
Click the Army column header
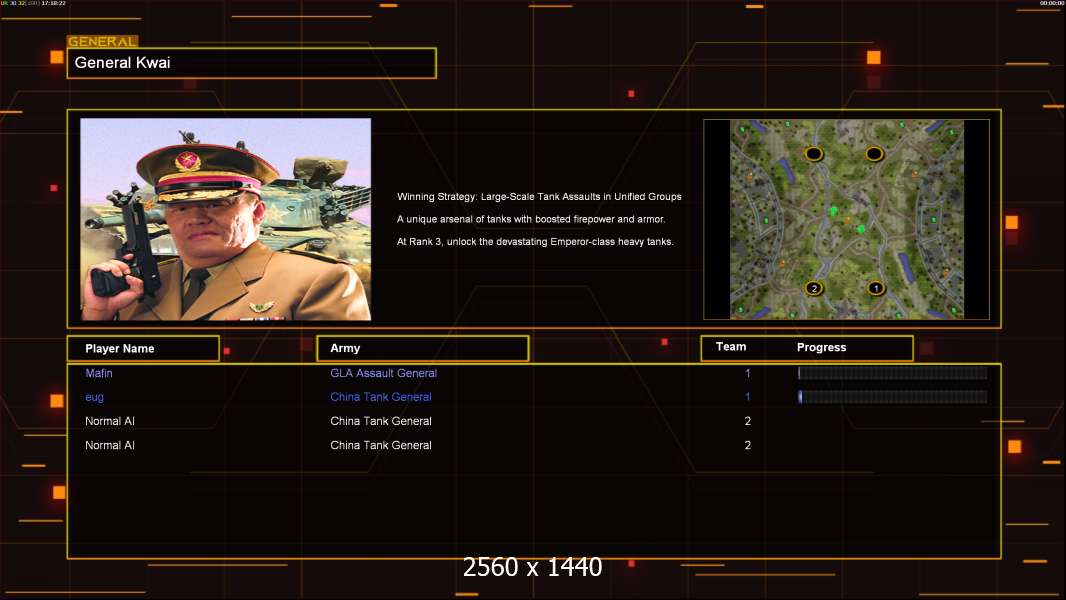422,348
